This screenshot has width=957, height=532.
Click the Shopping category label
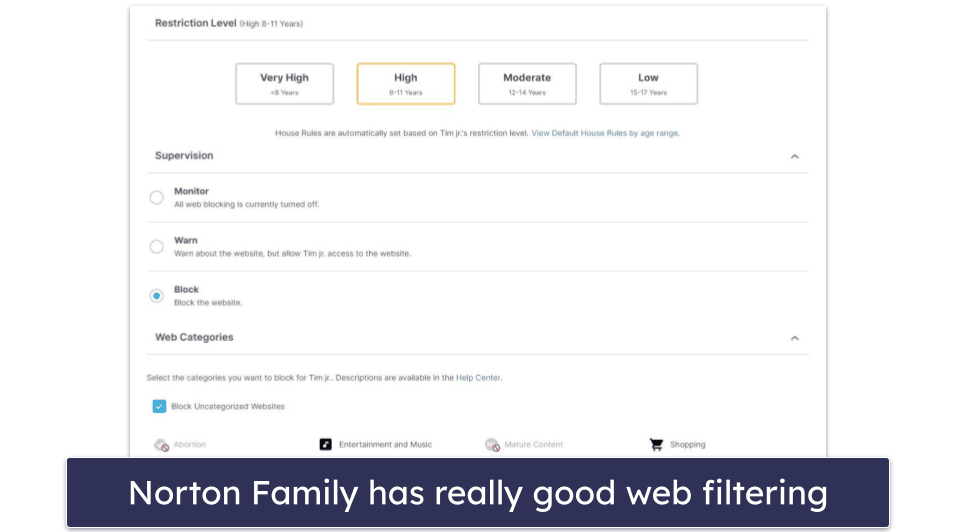687,445
